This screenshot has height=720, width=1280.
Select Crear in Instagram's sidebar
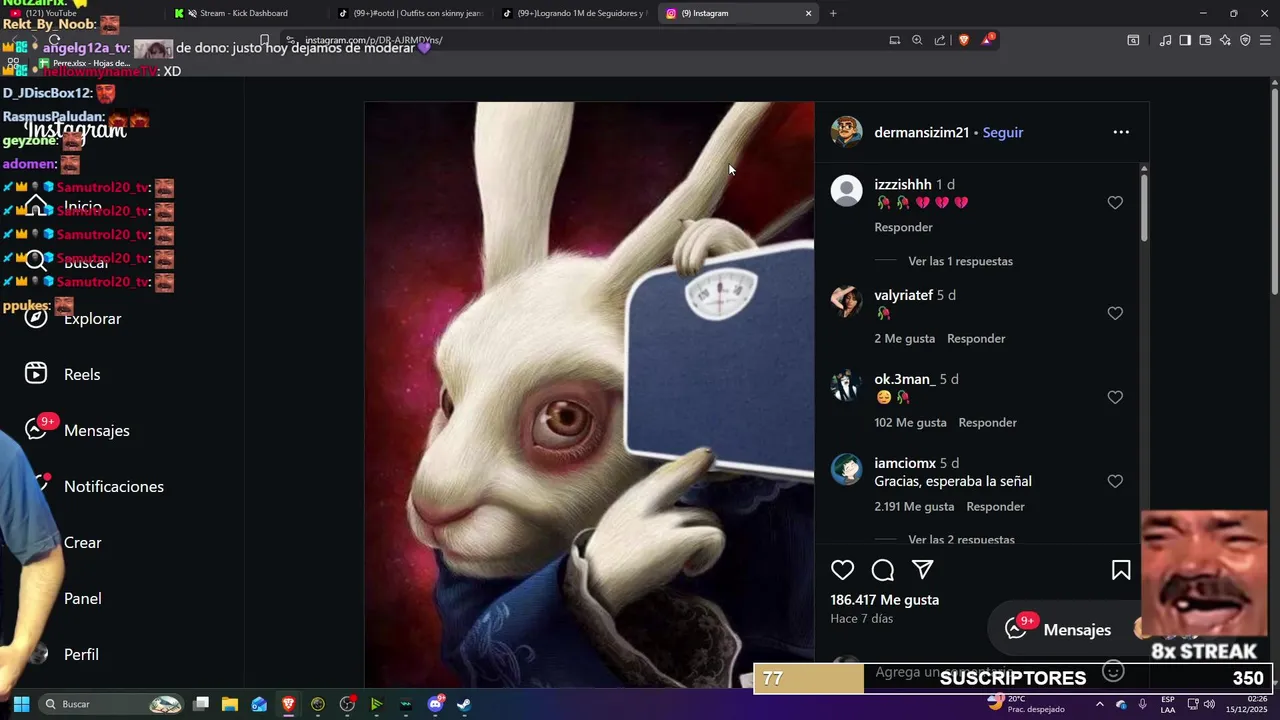(x=83, y=542)
